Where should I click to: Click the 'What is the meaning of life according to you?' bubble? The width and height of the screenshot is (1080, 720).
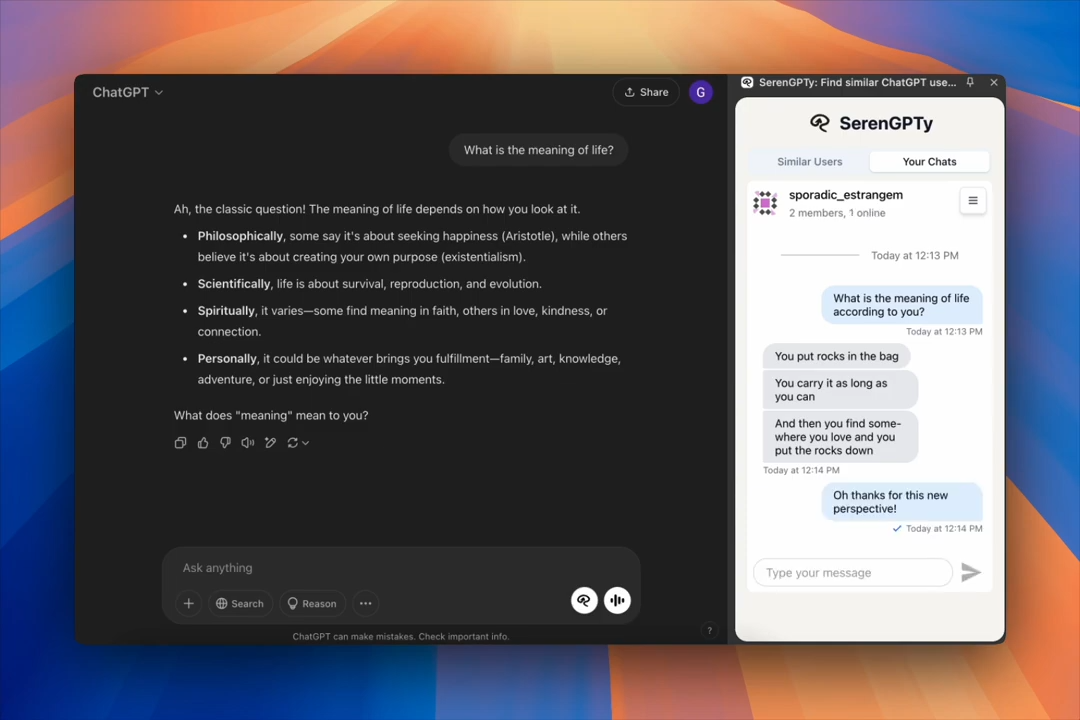[x=902, y=305]
